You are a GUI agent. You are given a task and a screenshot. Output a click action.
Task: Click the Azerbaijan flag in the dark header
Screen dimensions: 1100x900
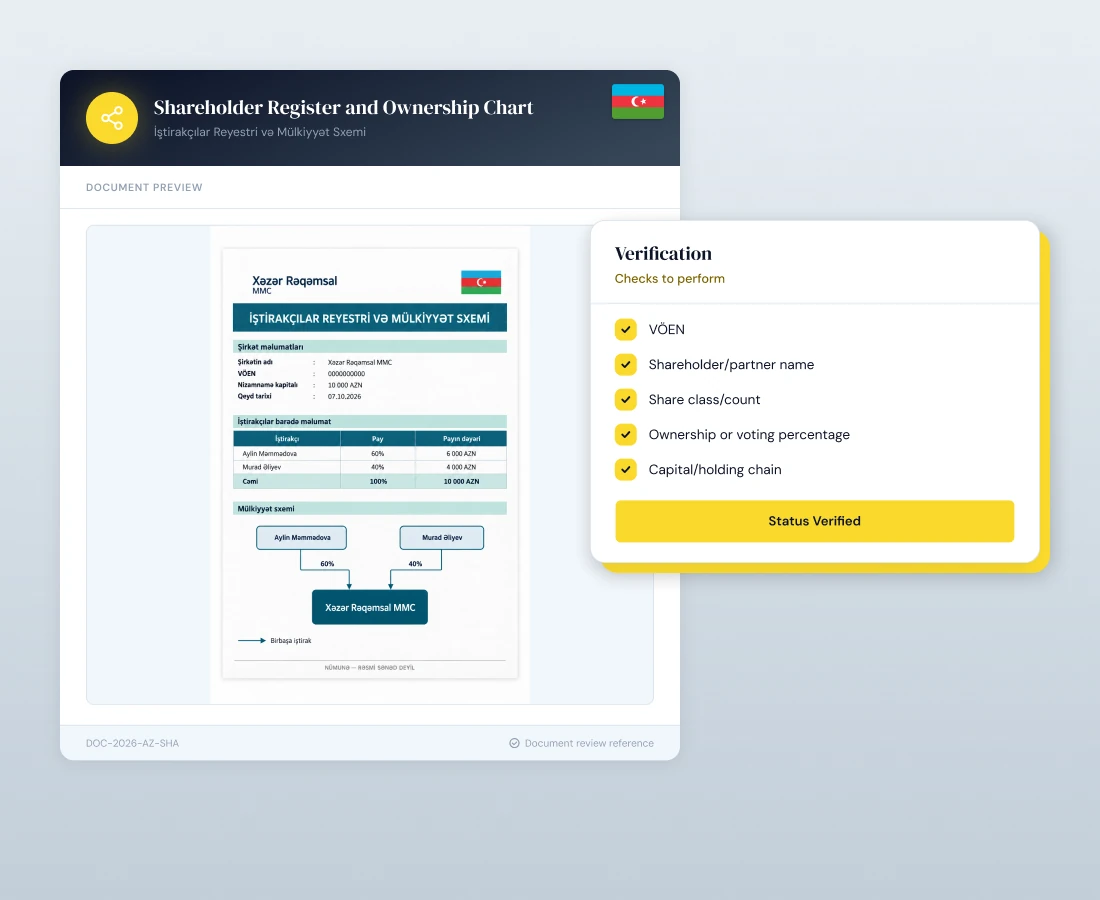[x=638, y=102]
